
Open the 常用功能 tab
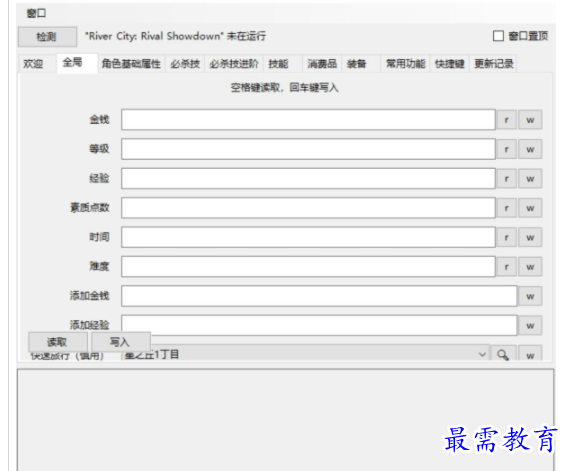click(405, 64)
